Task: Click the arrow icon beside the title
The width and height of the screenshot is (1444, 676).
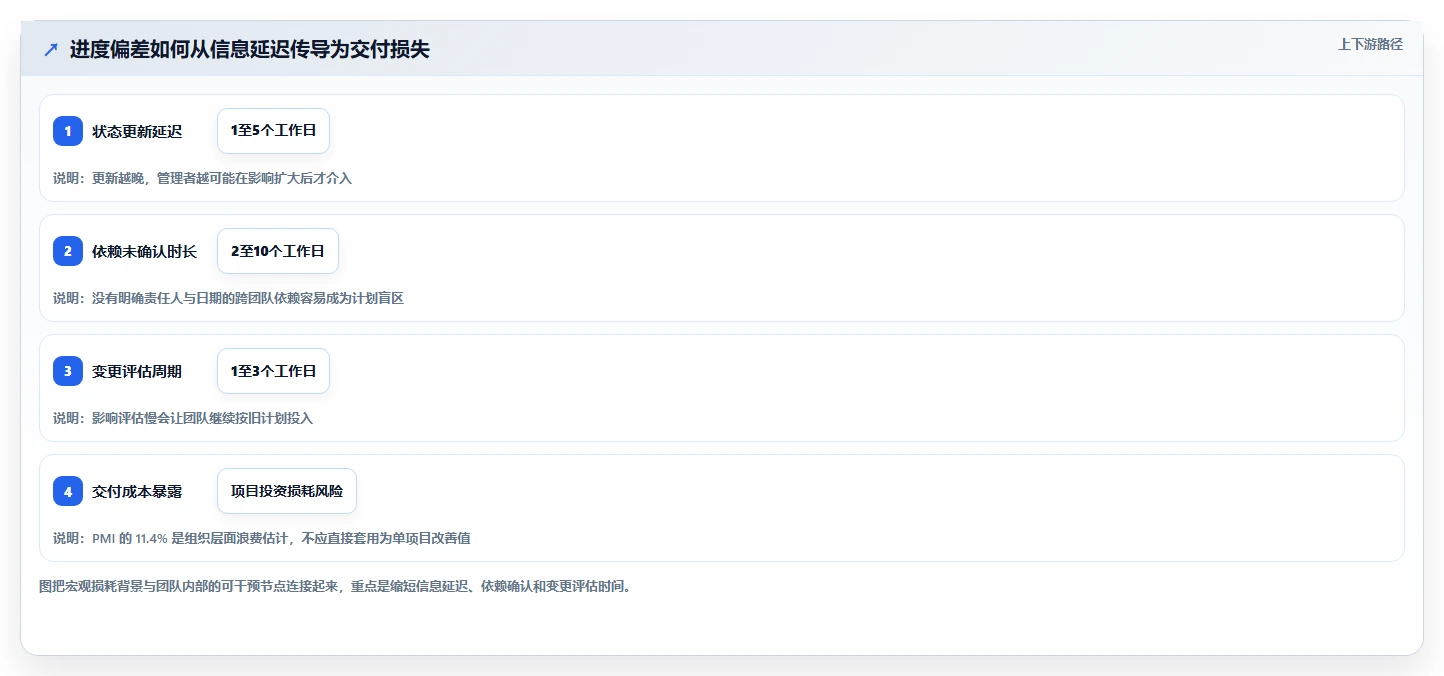Action: coord(51,49)
